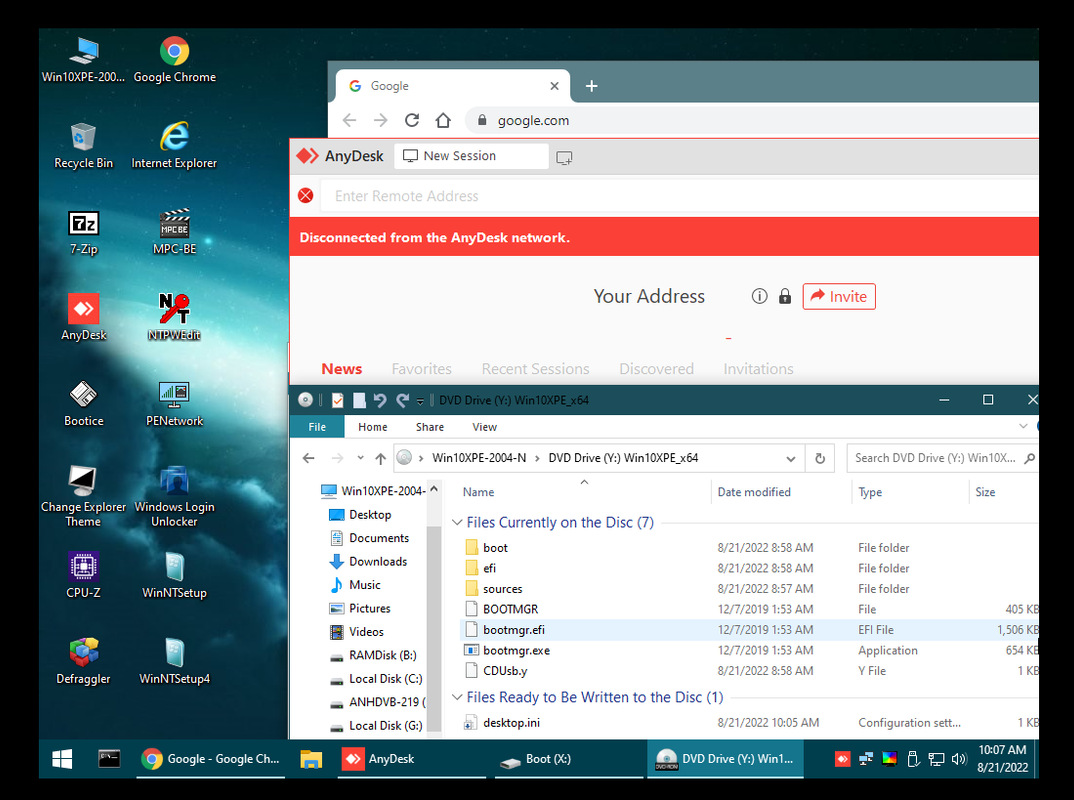
Task: Click Chrome reload page button
Action: [x=412, y=121]
